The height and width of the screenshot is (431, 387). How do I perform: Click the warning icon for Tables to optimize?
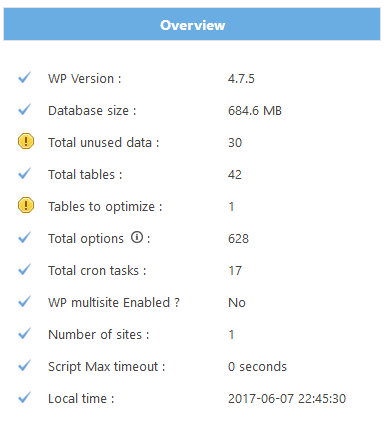(x=26, y=205)
